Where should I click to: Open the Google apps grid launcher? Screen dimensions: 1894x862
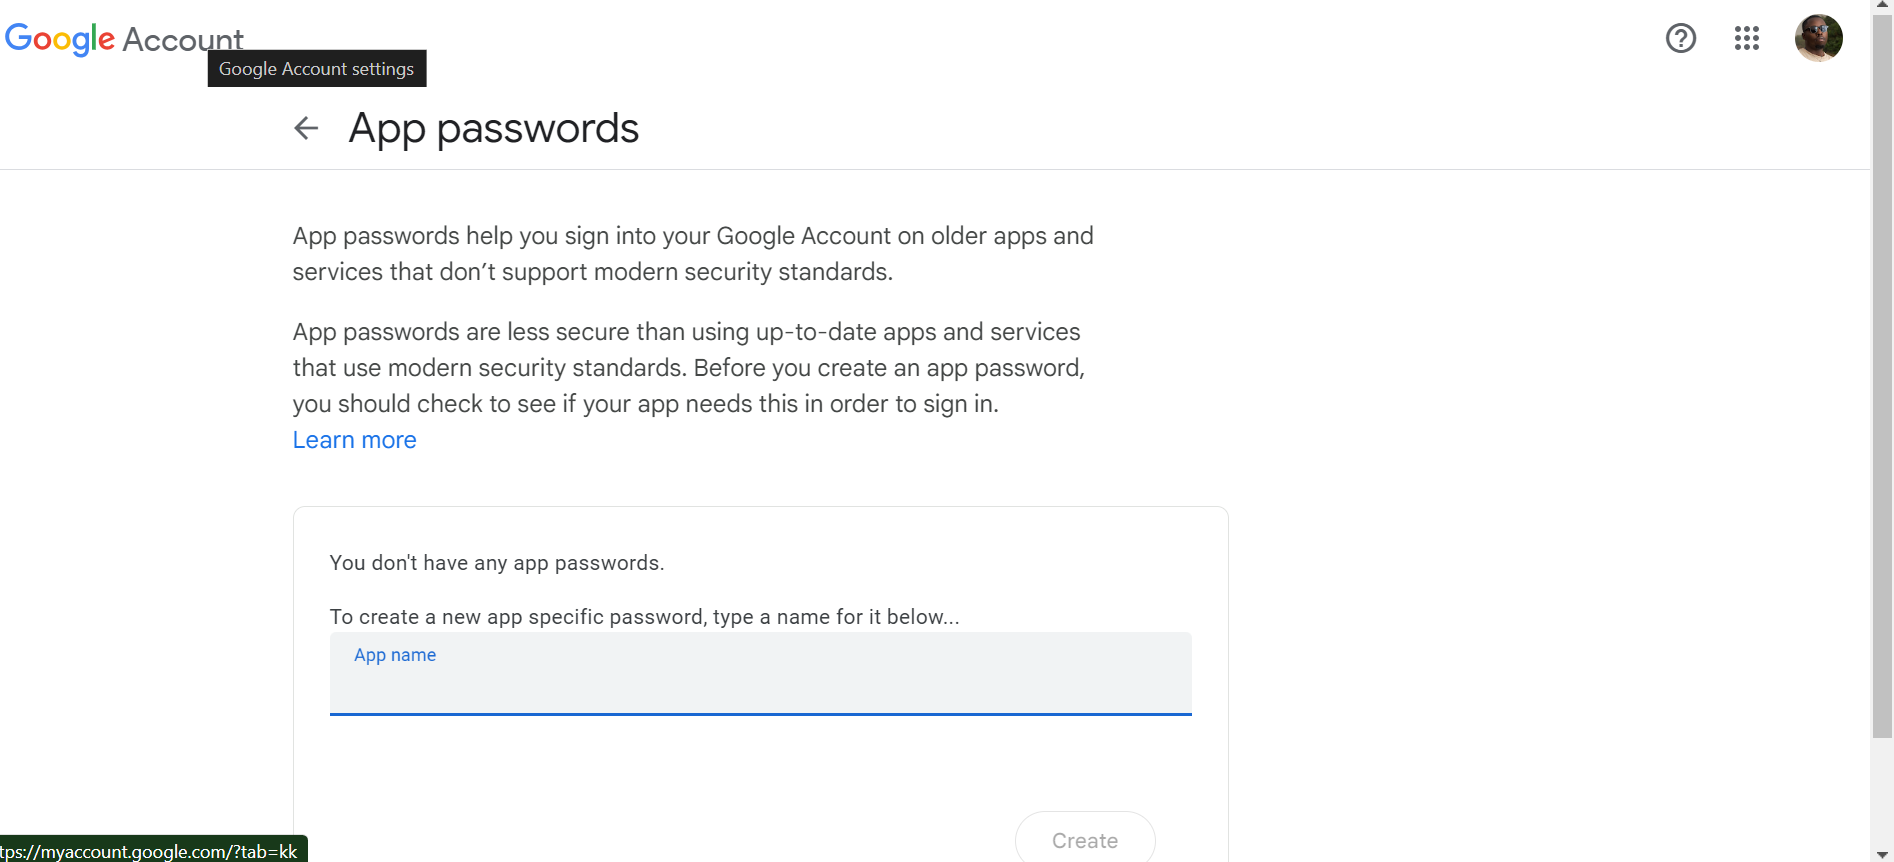[1746, 38]
